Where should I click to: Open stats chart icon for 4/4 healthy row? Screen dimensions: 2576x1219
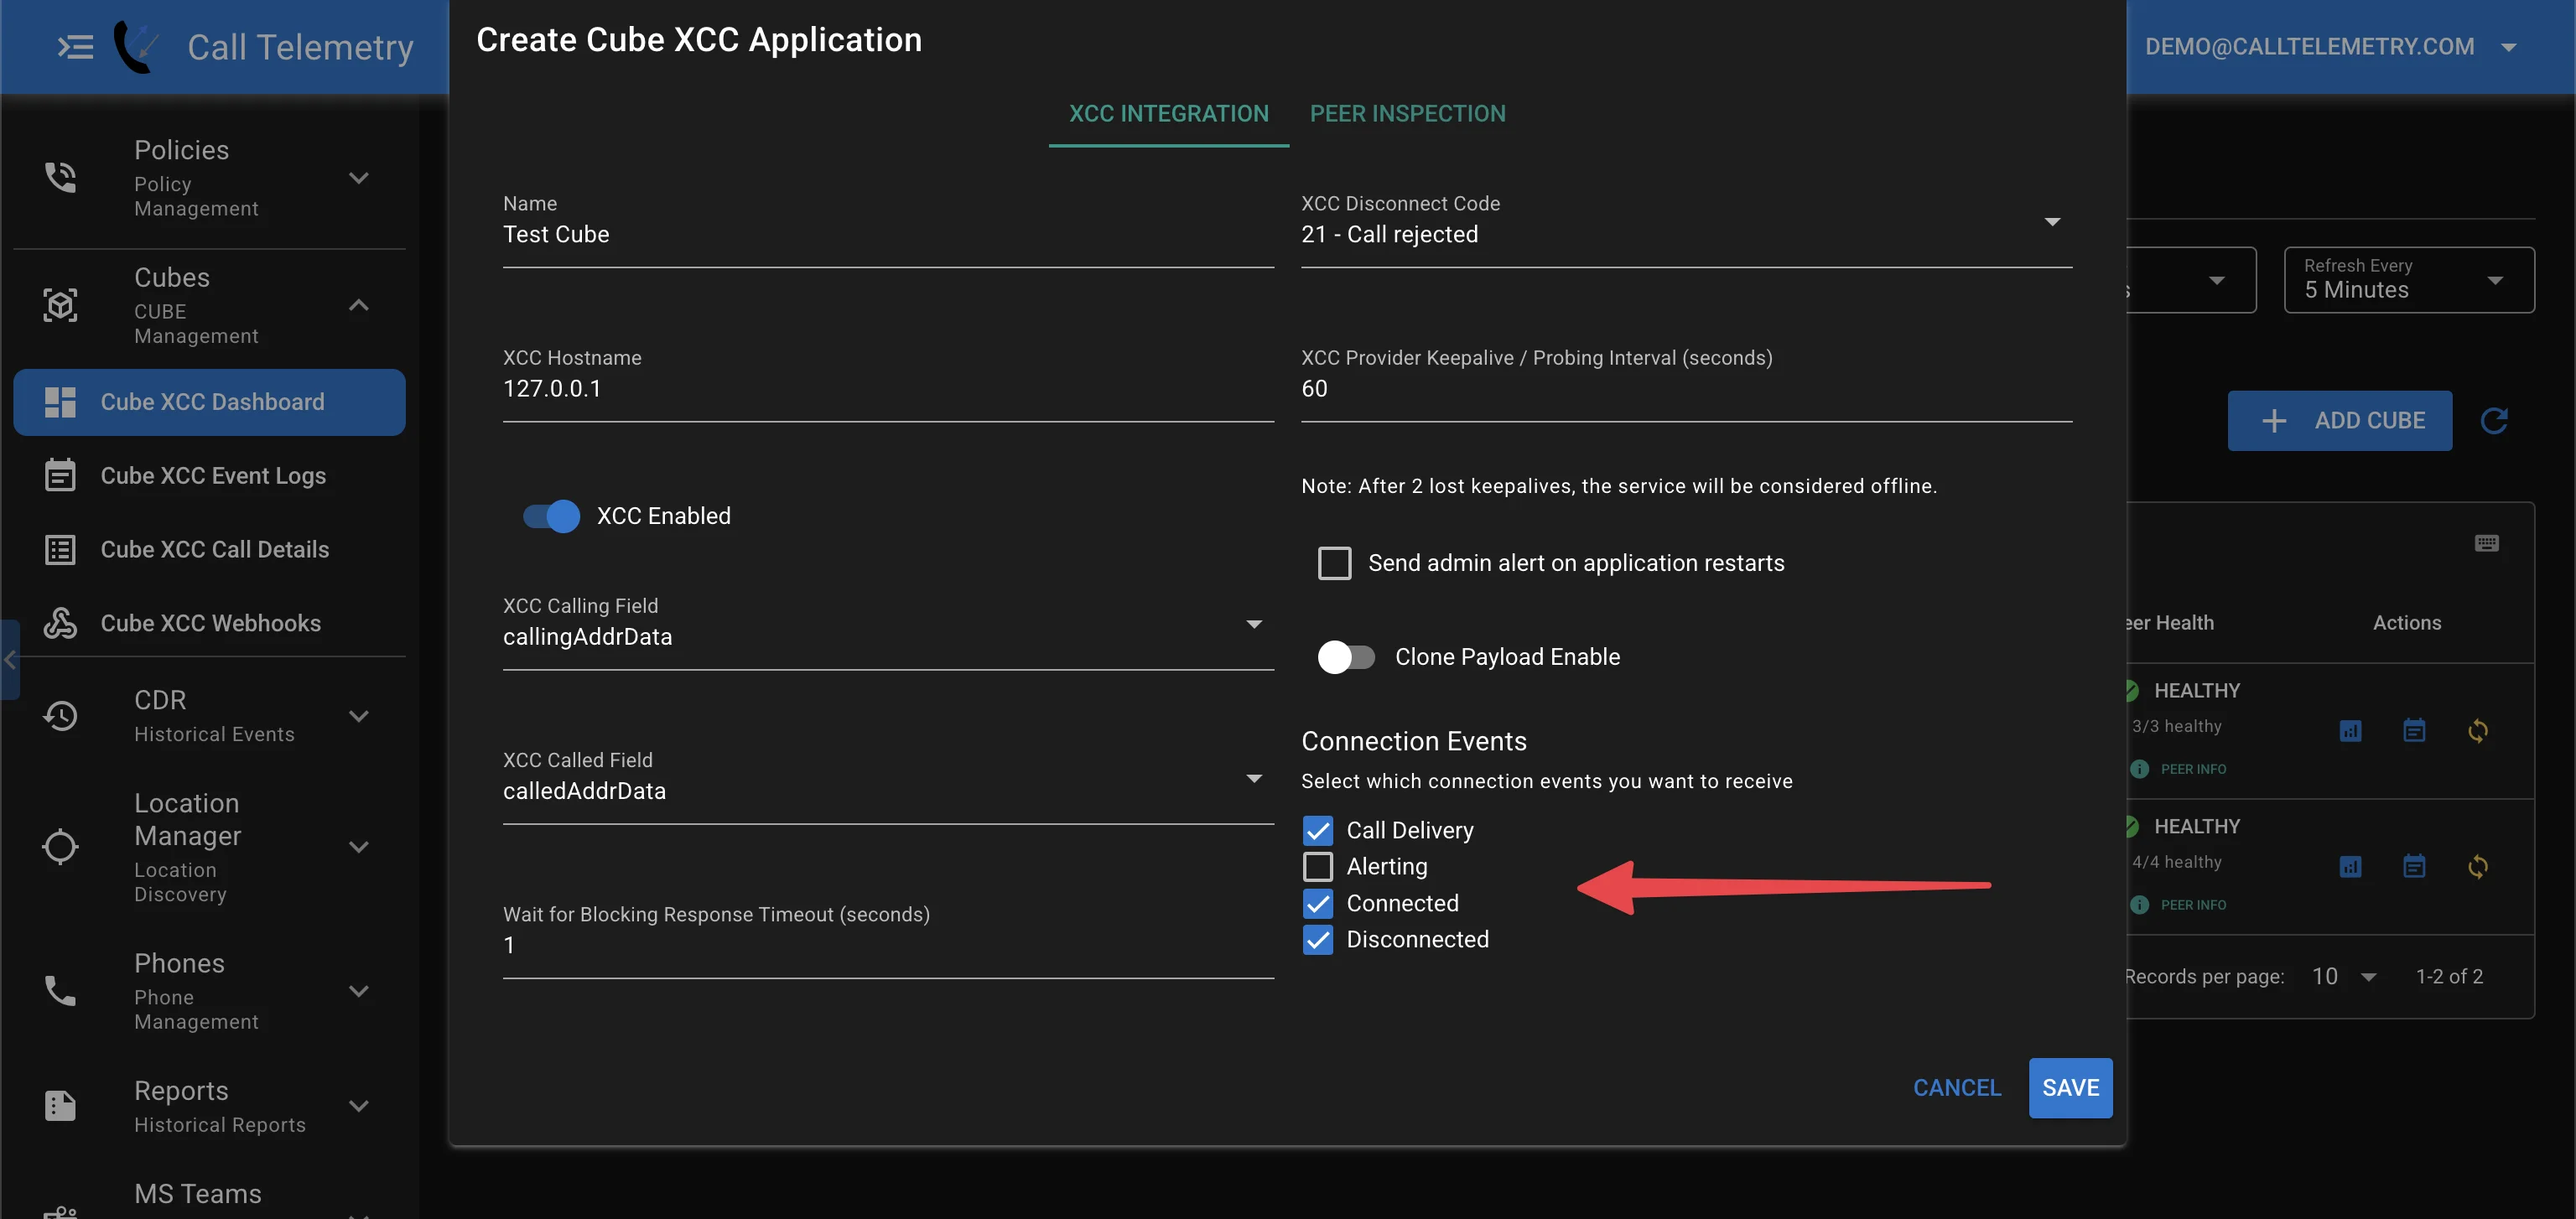coord(2350,867)
